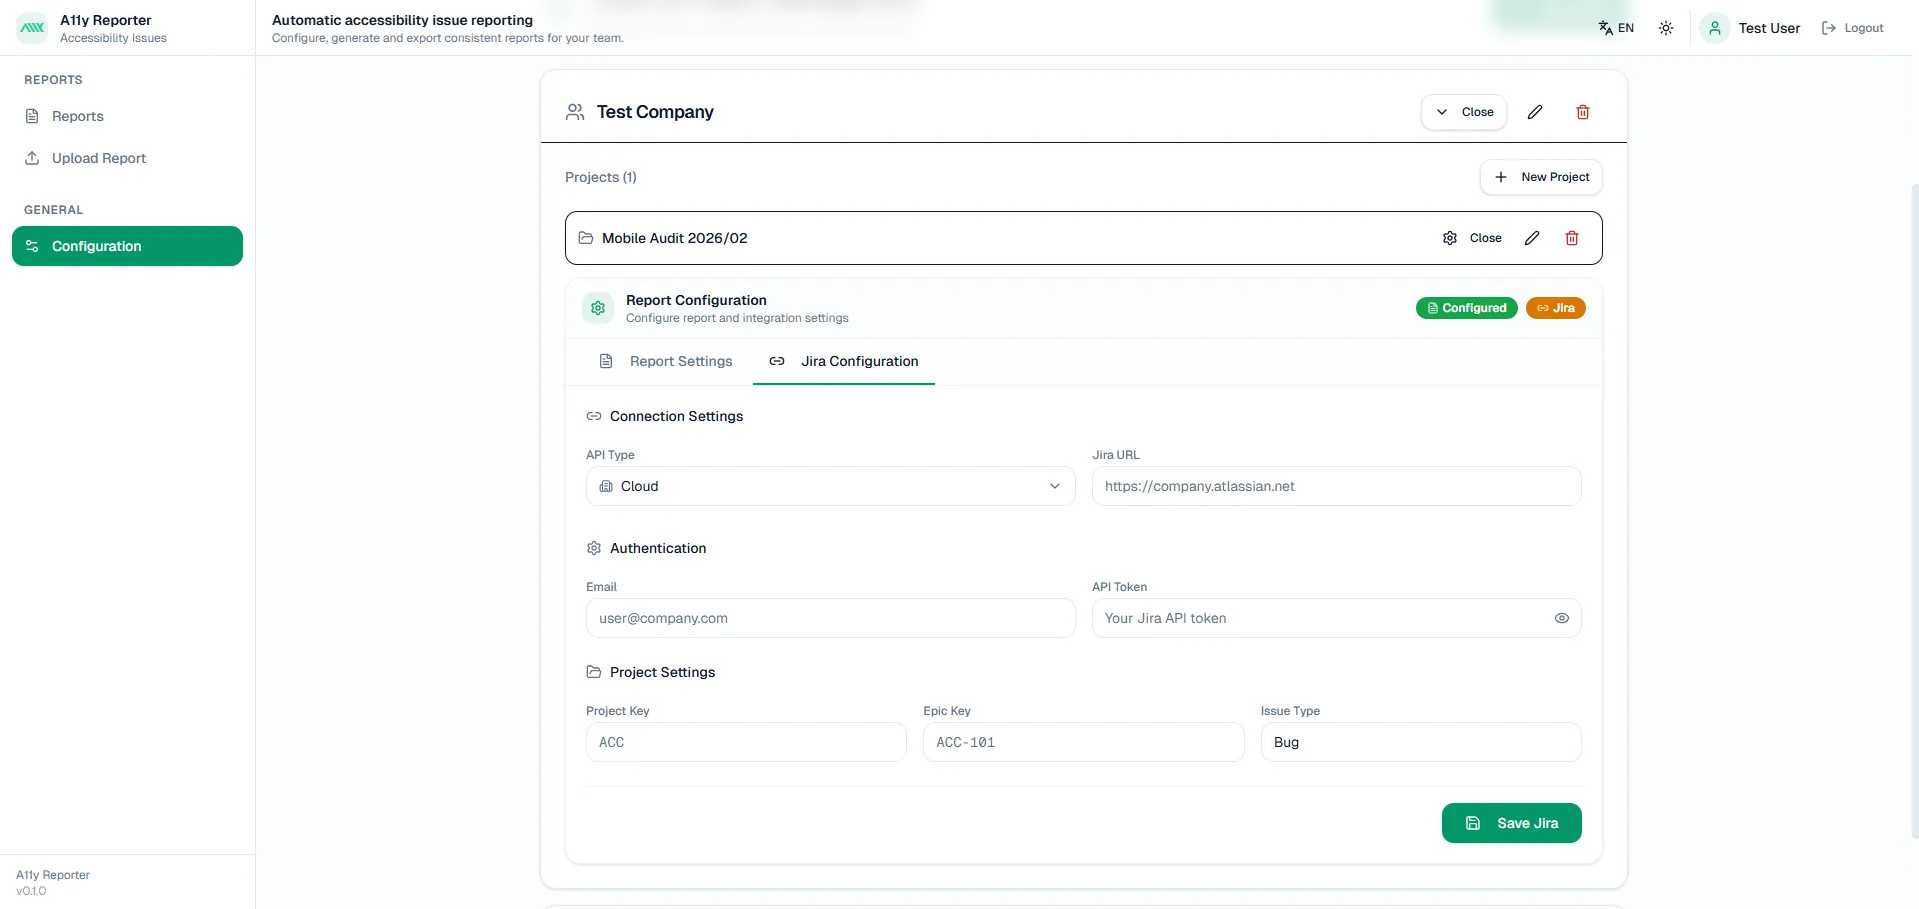This screenshot has height=909, width=1919.
Task: Log out via the Logout link
Action: point(1853,28)
